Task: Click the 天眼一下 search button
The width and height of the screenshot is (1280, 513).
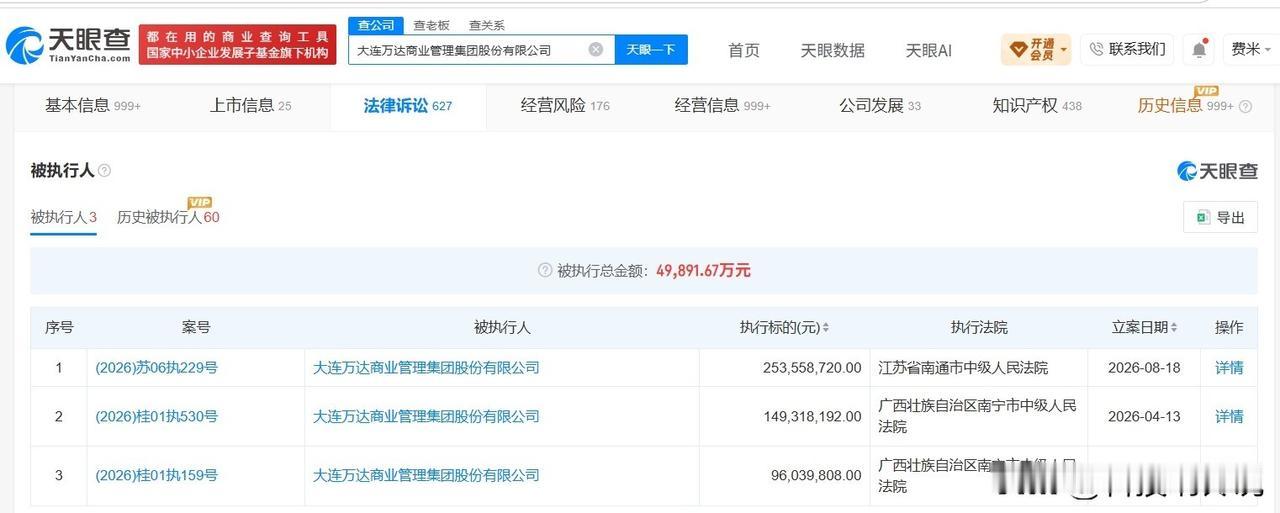Action: tap(651, 49)
